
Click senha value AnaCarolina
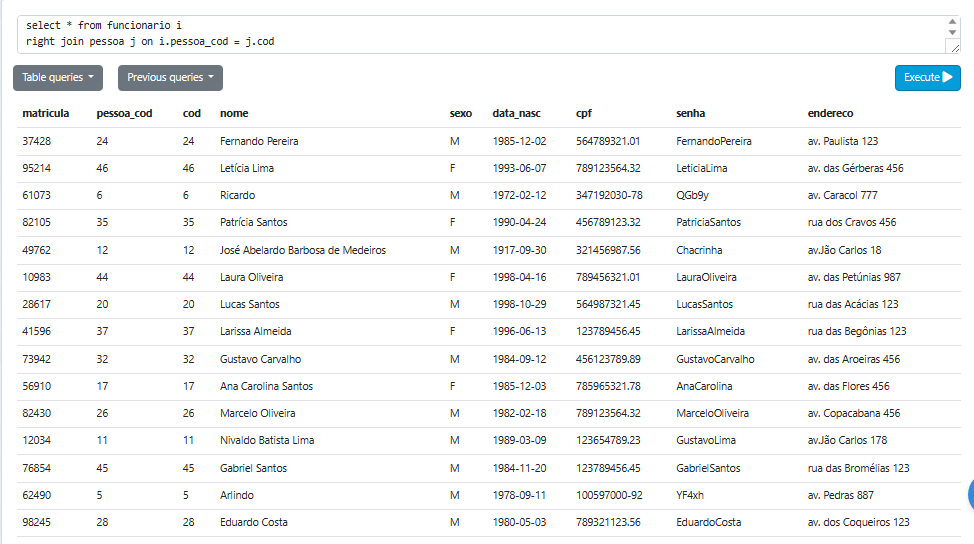pyautogui.click(x=704, y=386)
